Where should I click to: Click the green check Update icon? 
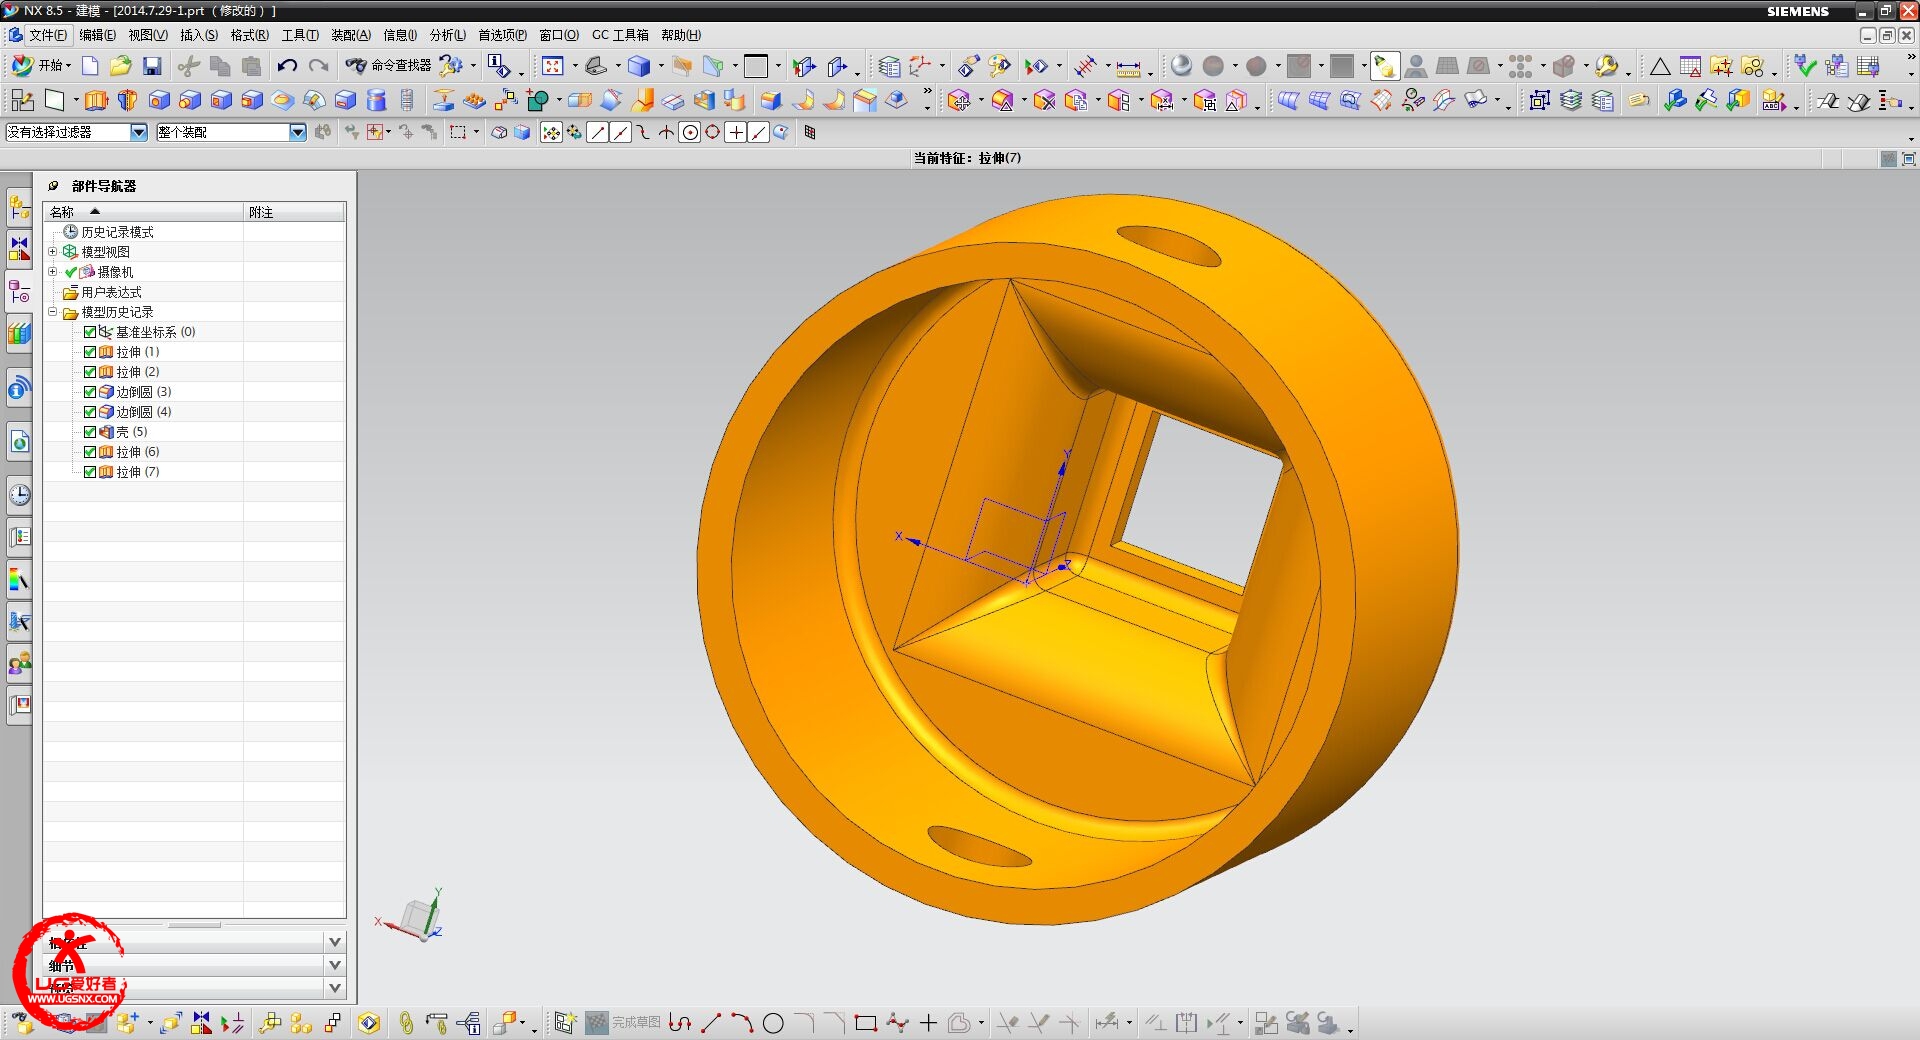[x=1805, y=66]
